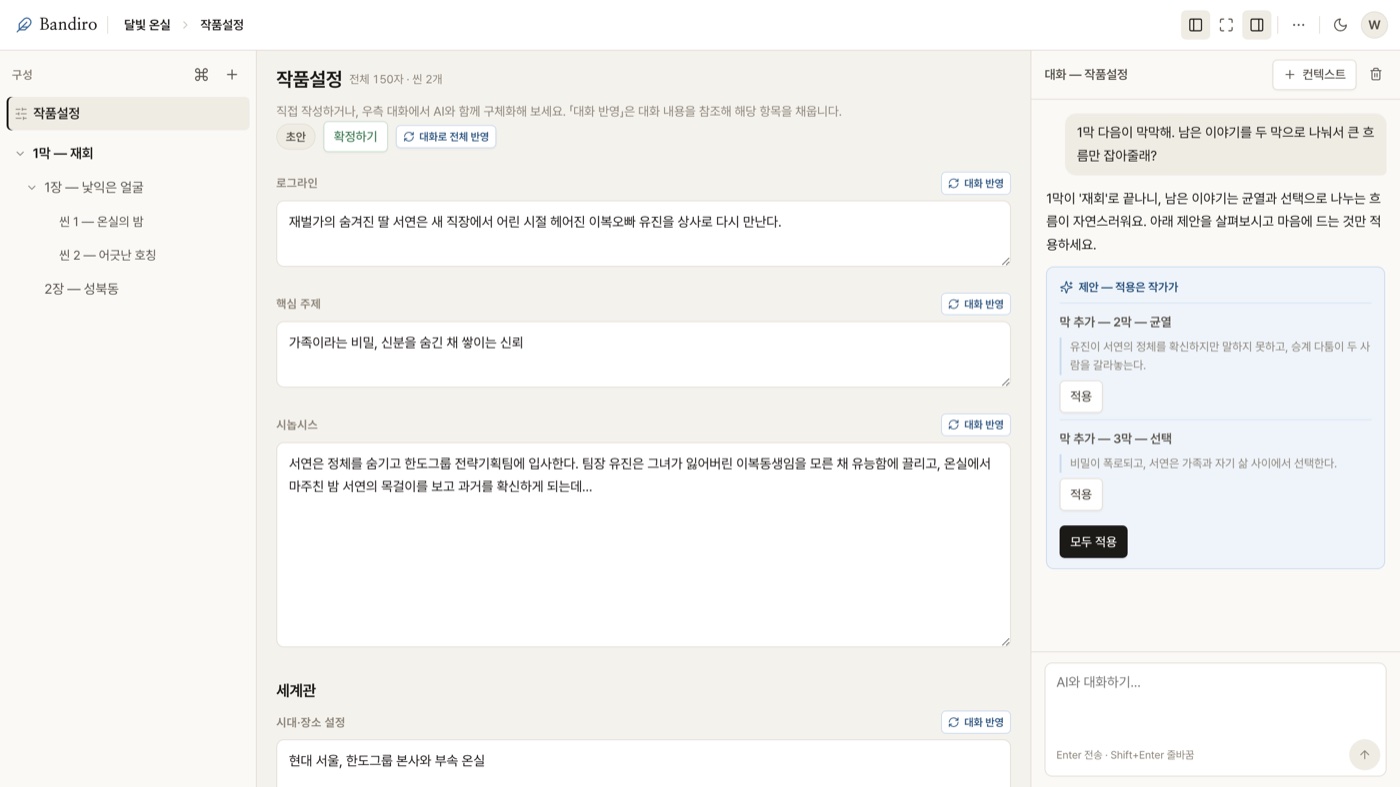
Task: Click 대화 반영 for 핵심 주제
Action: click(x=976, y=304)
